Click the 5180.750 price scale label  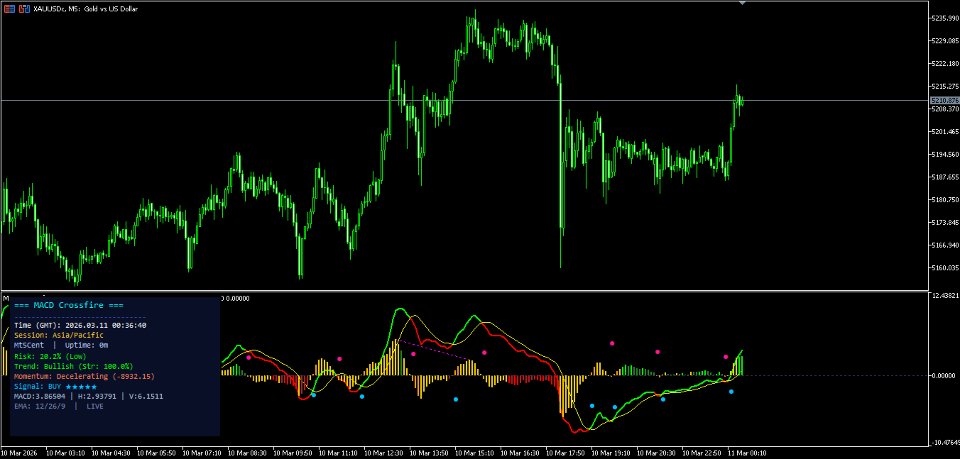(943, 200)
